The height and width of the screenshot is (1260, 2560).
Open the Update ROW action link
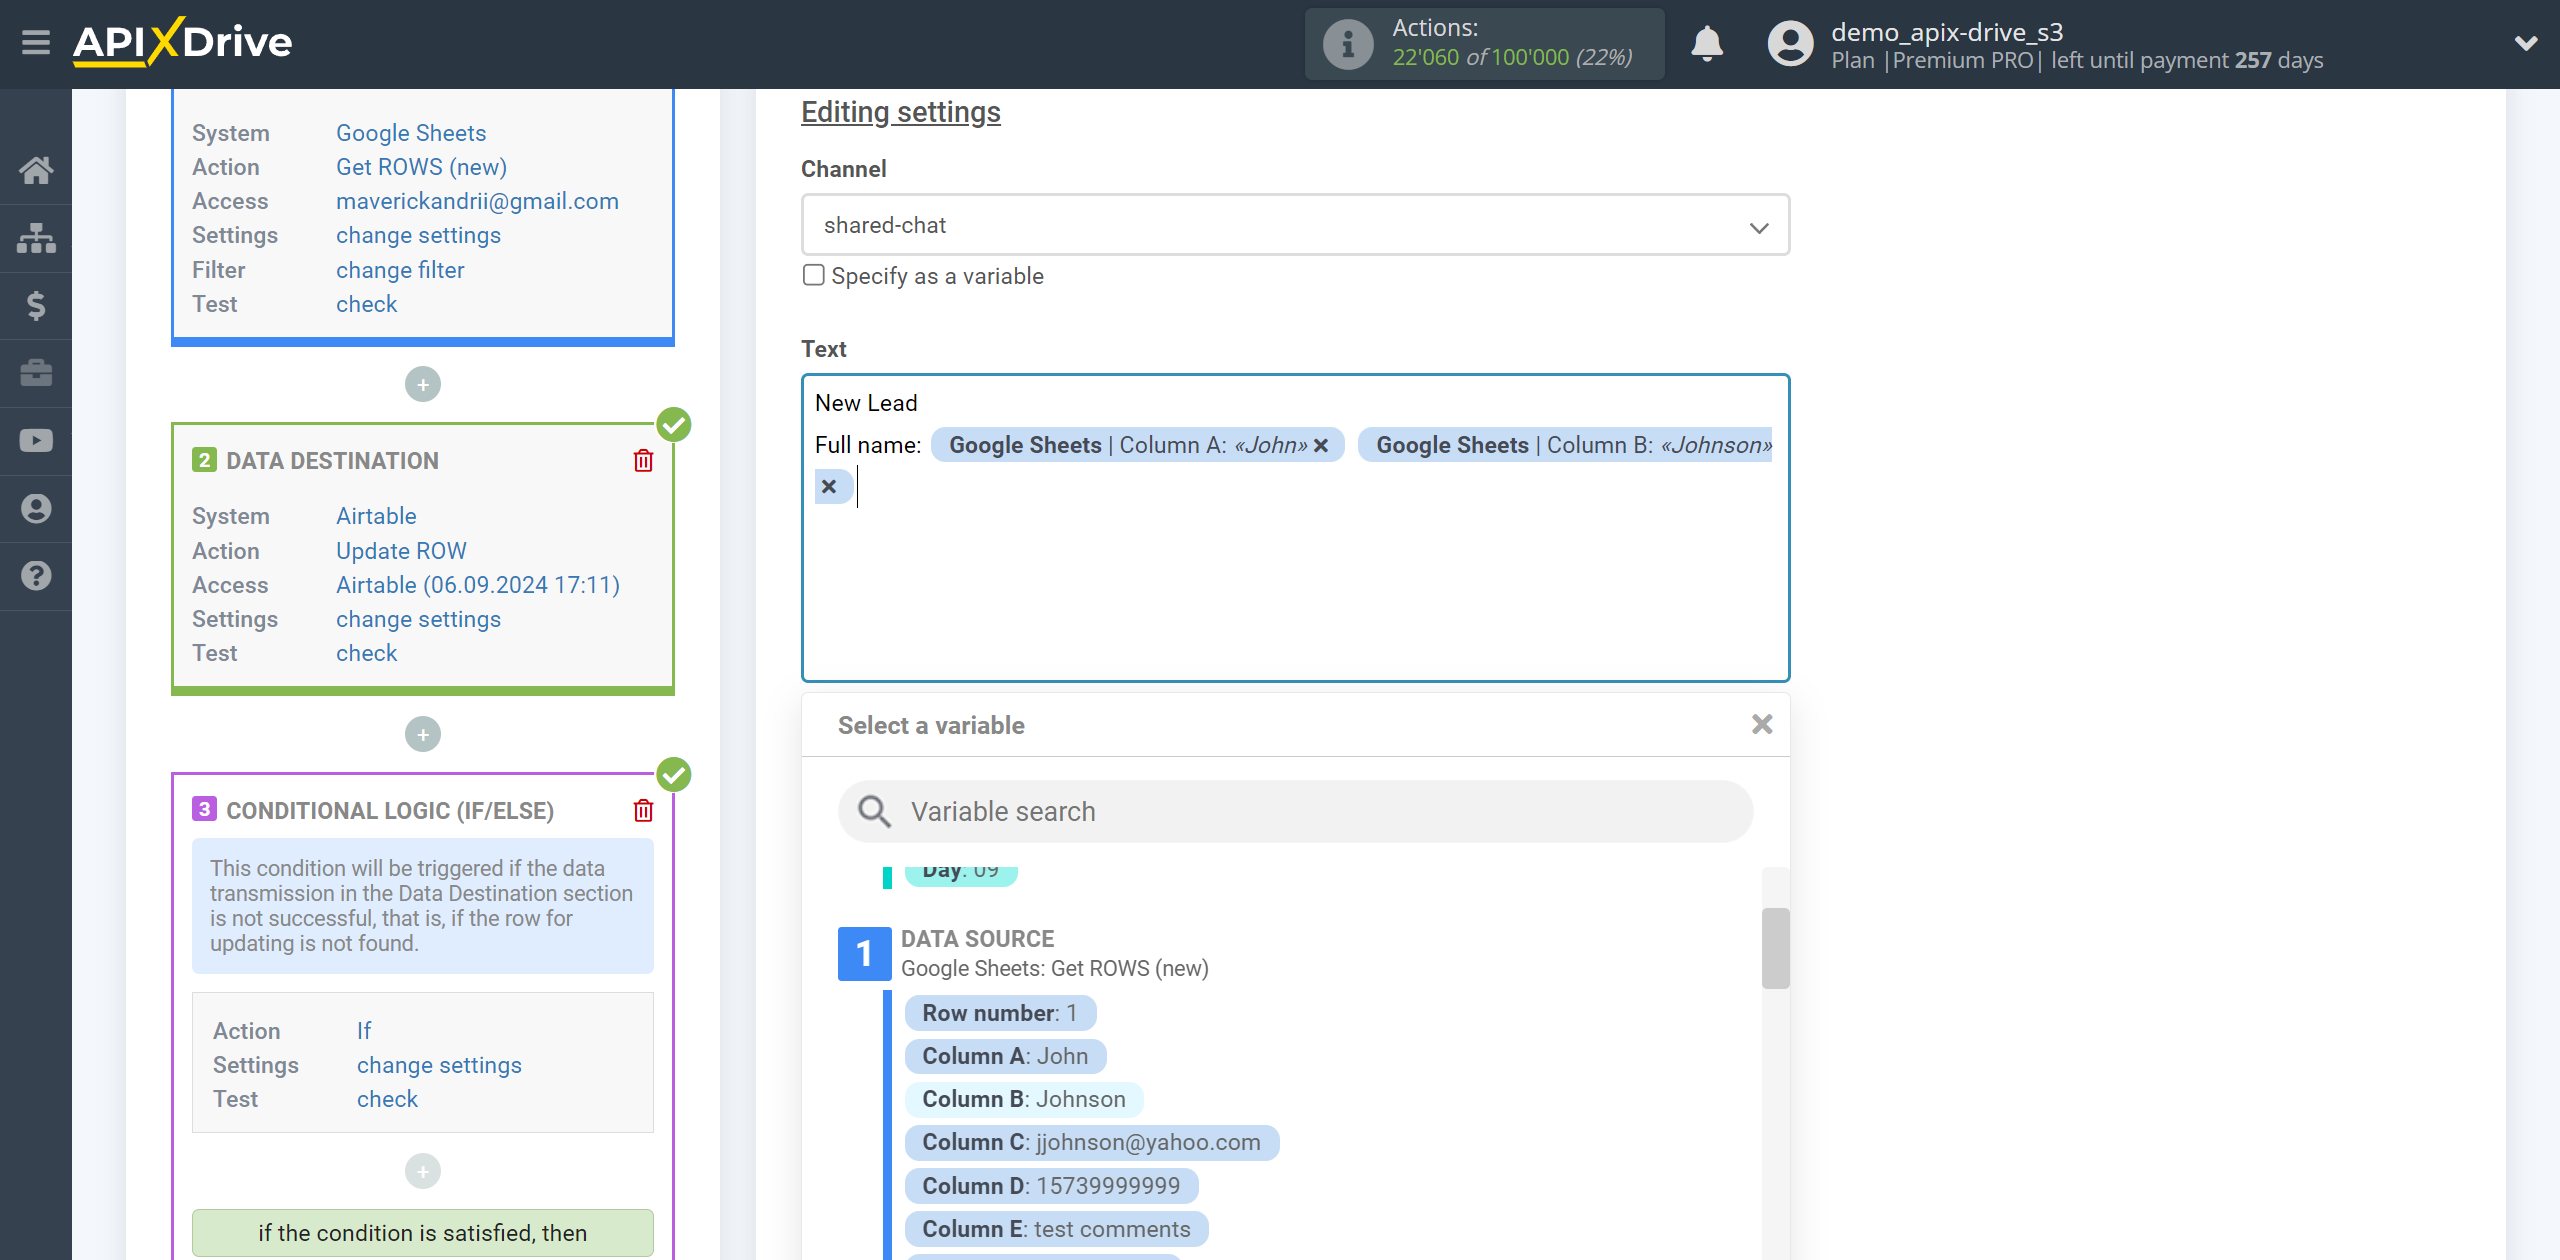pyautogui.click(x=401, y=551)
